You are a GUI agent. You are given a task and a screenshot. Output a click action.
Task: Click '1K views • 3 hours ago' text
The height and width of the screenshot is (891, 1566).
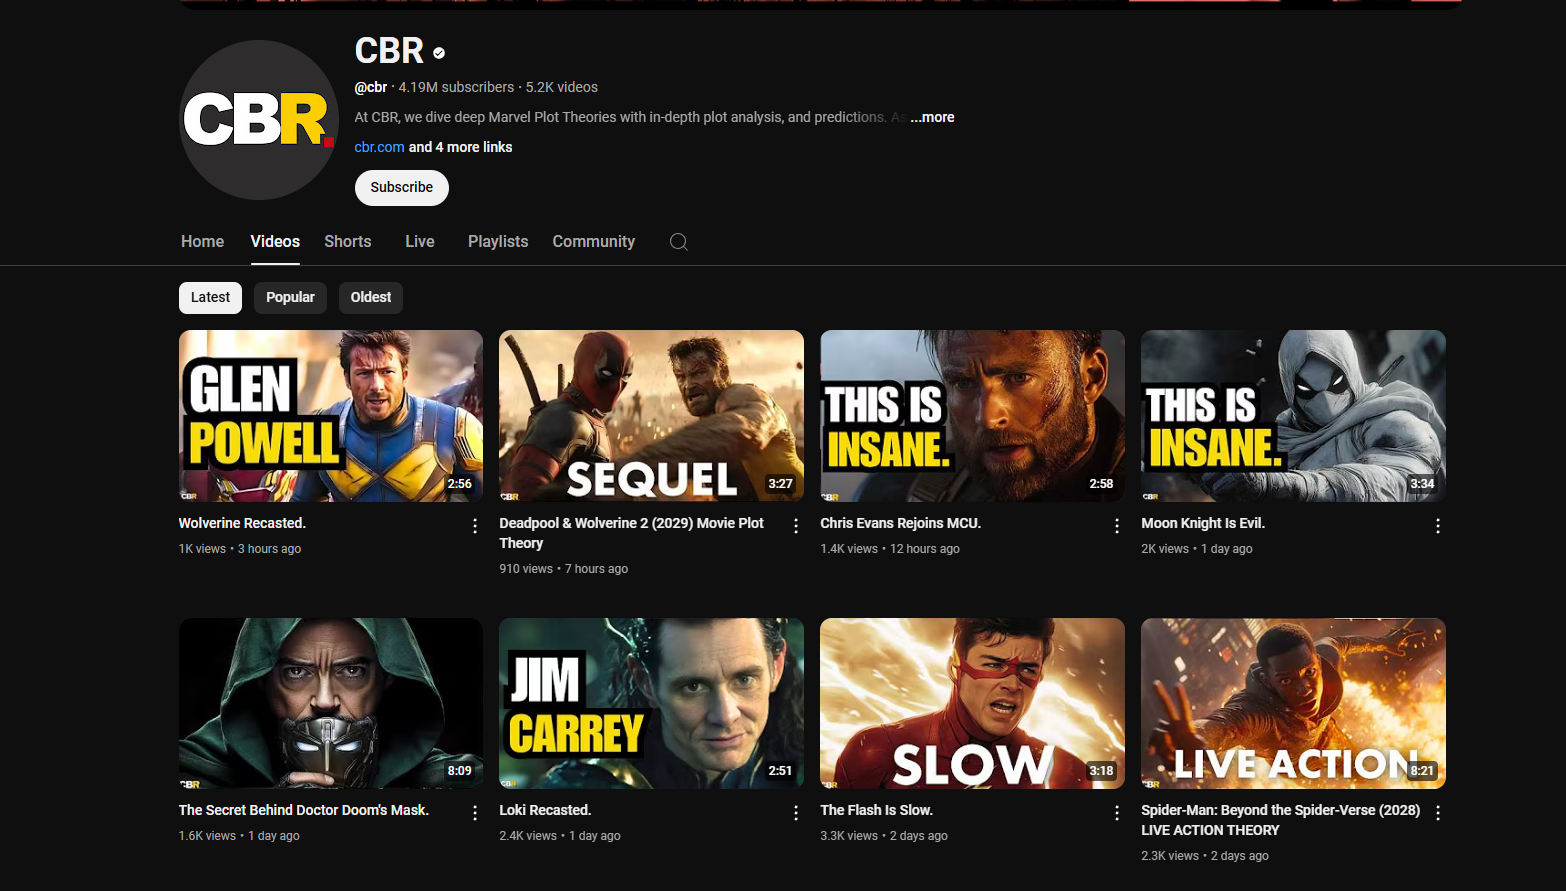[x=240, y=549]
